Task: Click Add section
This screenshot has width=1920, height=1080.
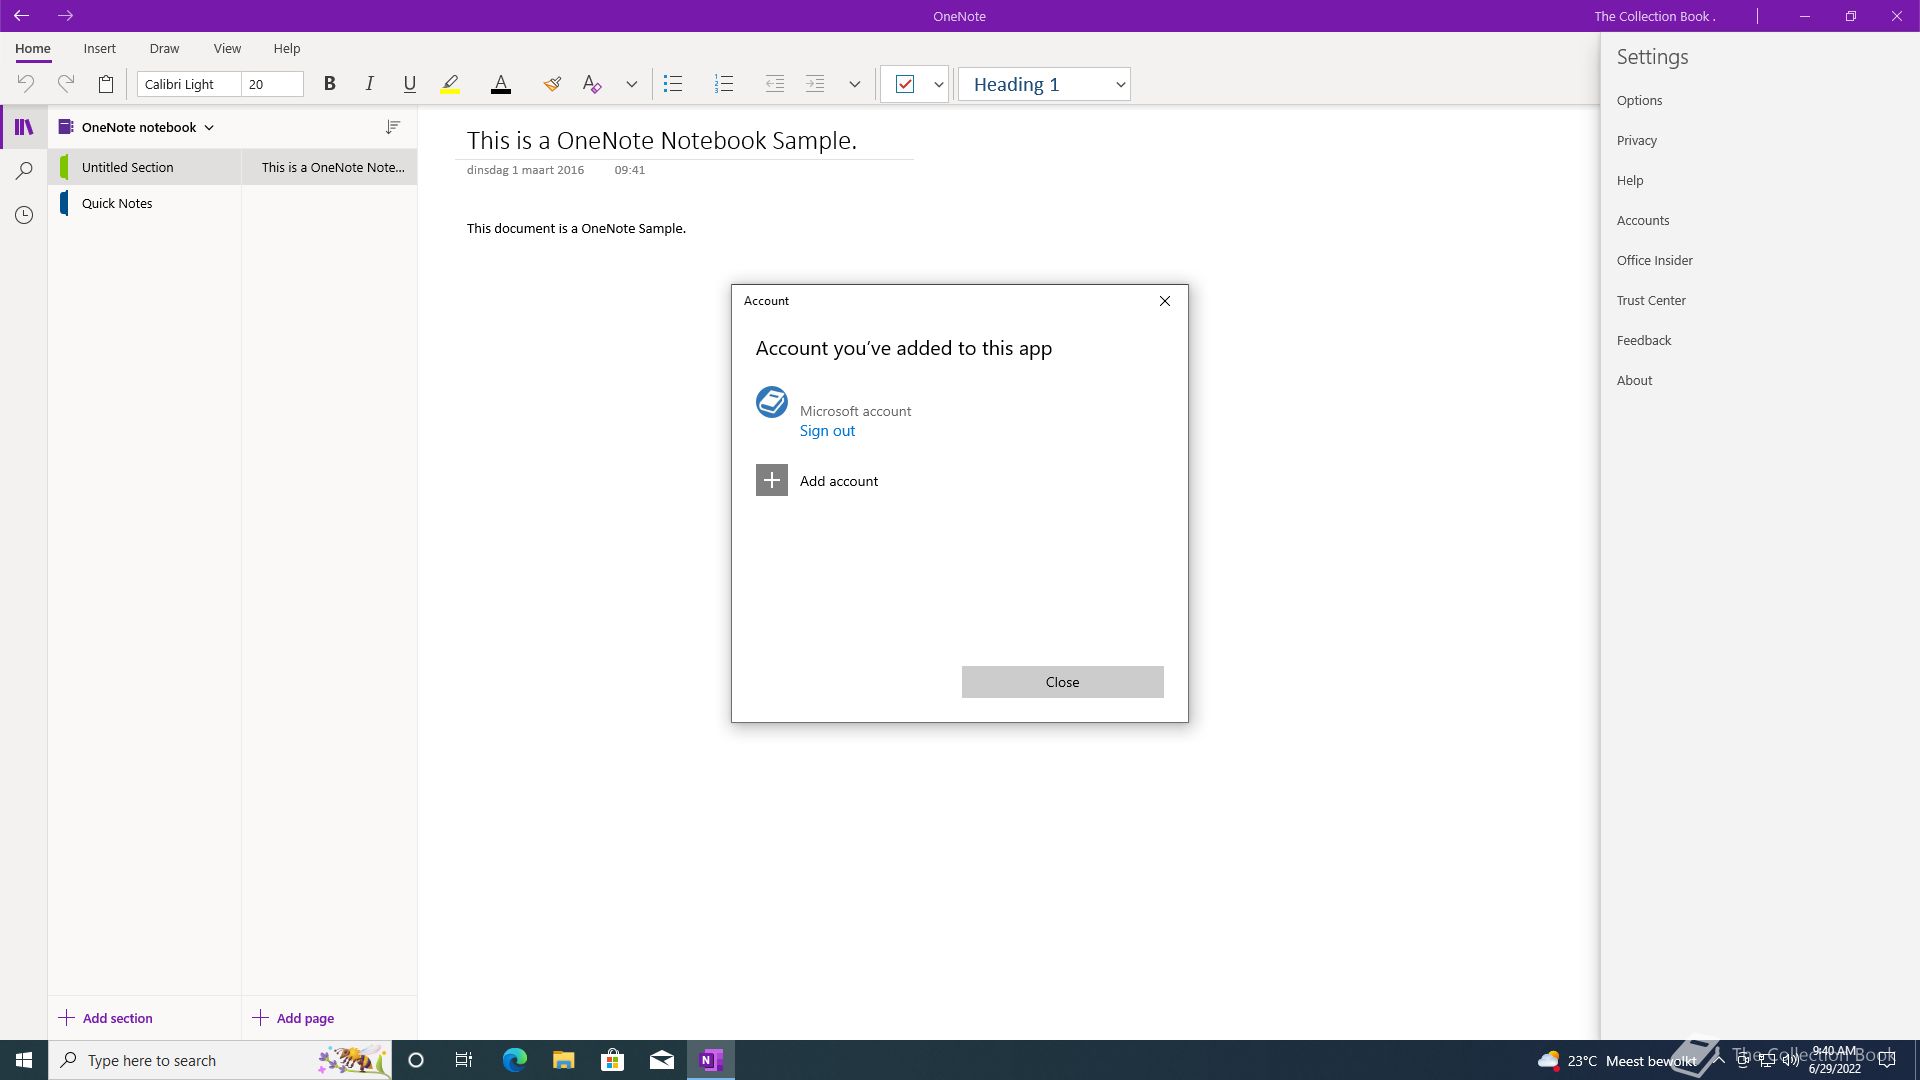Action: pos(106,1018)
